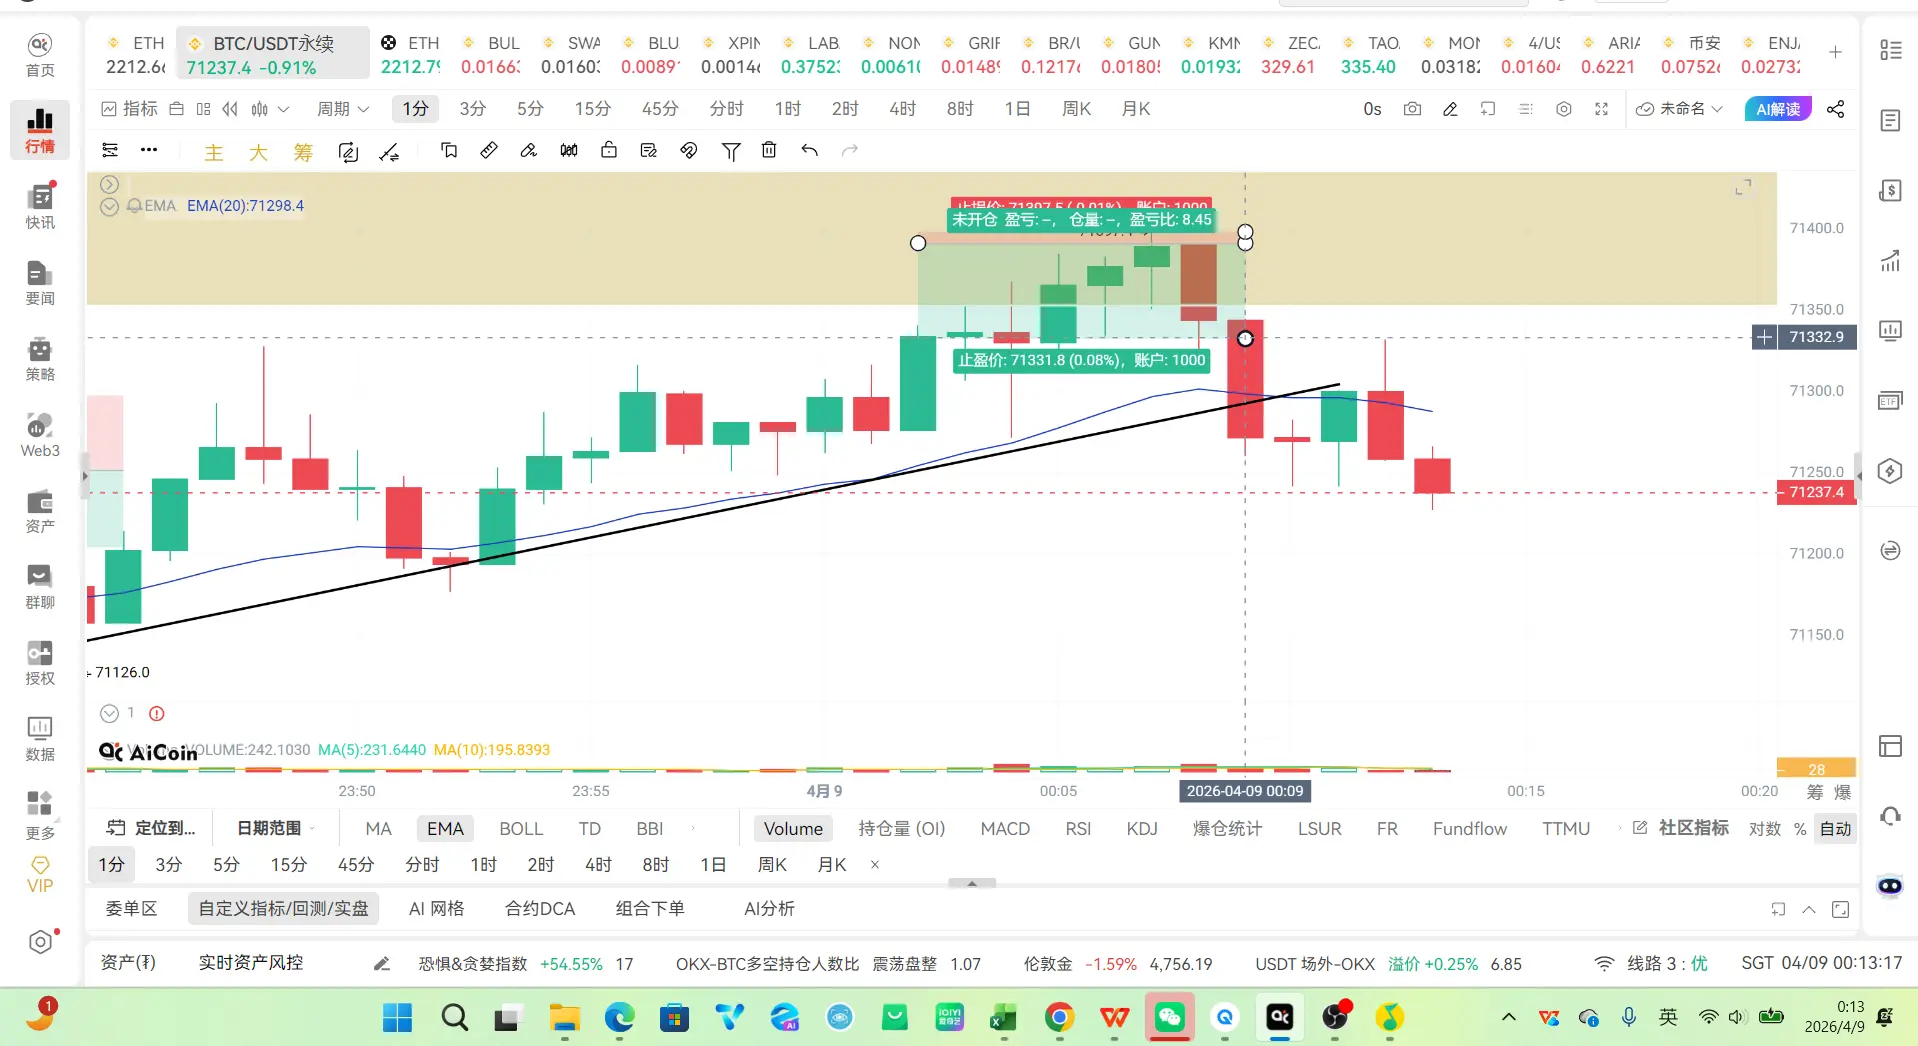Click the 社区指标 community indicators link
The width and height of the screenshot is (1918, 1046).
pyautogui.click(x=1681, y=828)
